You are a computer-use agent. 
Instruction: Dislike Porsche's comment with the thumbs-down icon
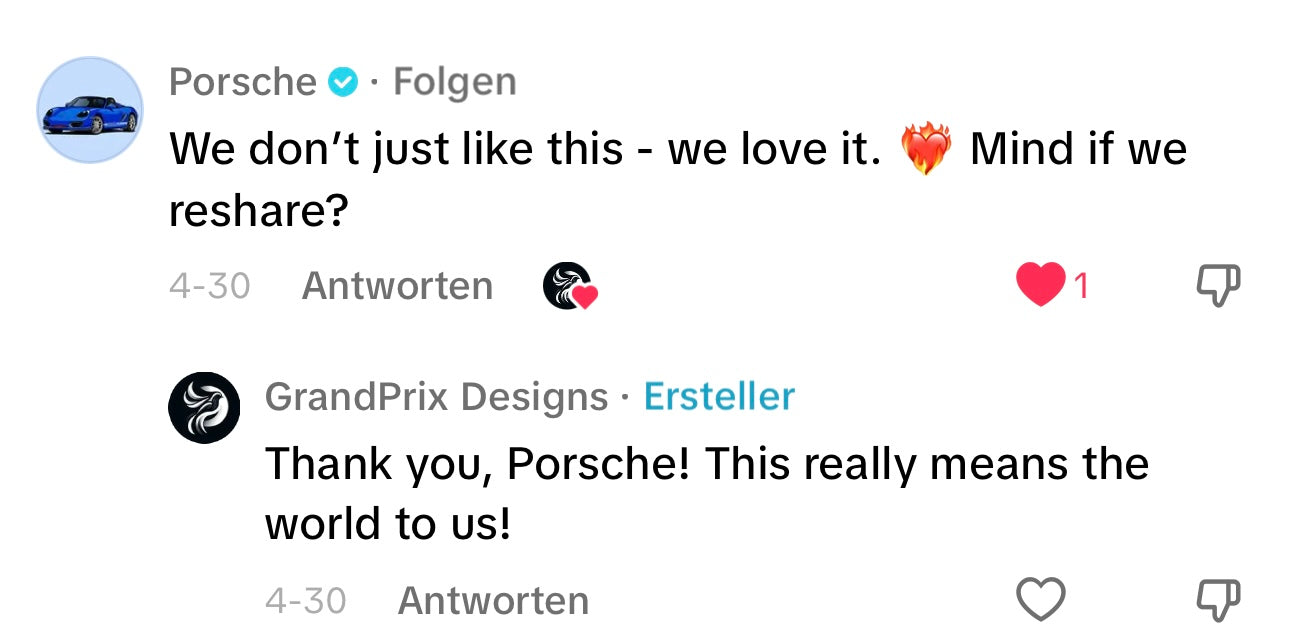(1219, 287)
